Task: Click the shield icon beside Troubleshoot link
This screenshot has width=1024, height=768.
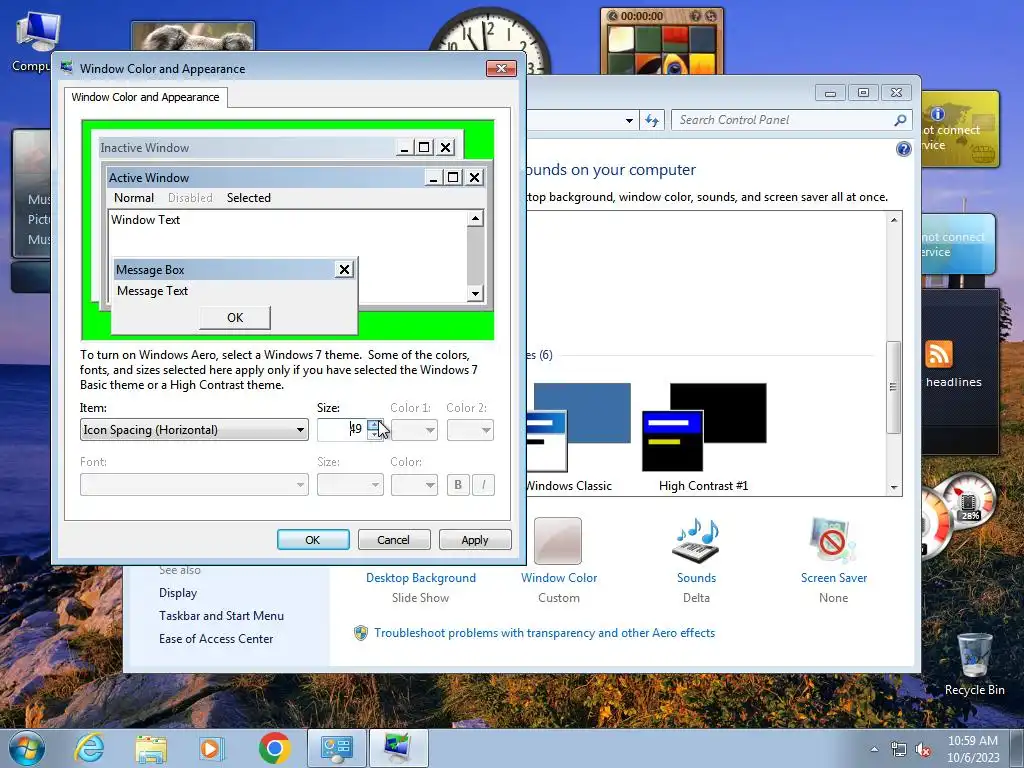Action: (x=360, y=633)
